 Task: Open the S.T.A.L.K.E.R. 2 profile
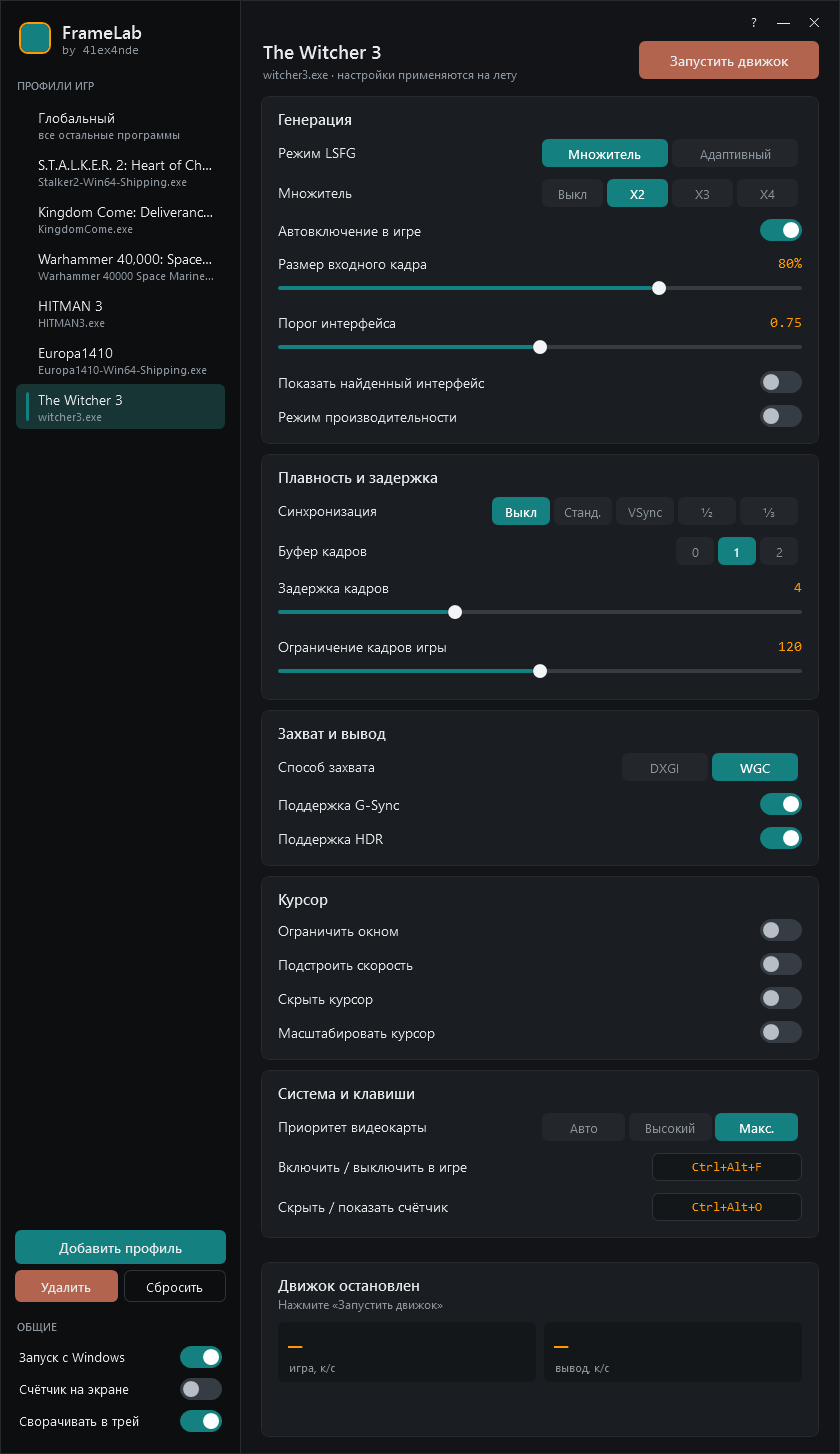coord(120,172)
